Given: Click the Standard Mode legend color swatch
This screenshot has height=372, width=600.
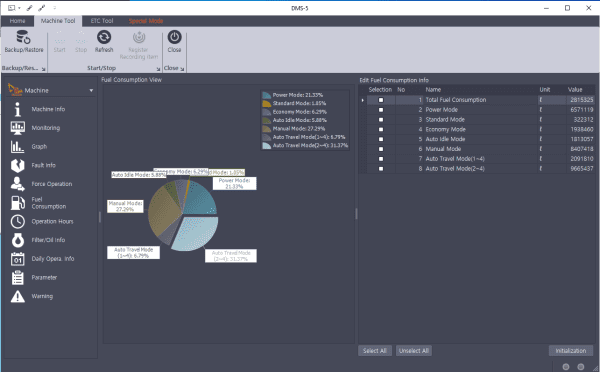Looking at the screenshot, I should coord(267,103).
